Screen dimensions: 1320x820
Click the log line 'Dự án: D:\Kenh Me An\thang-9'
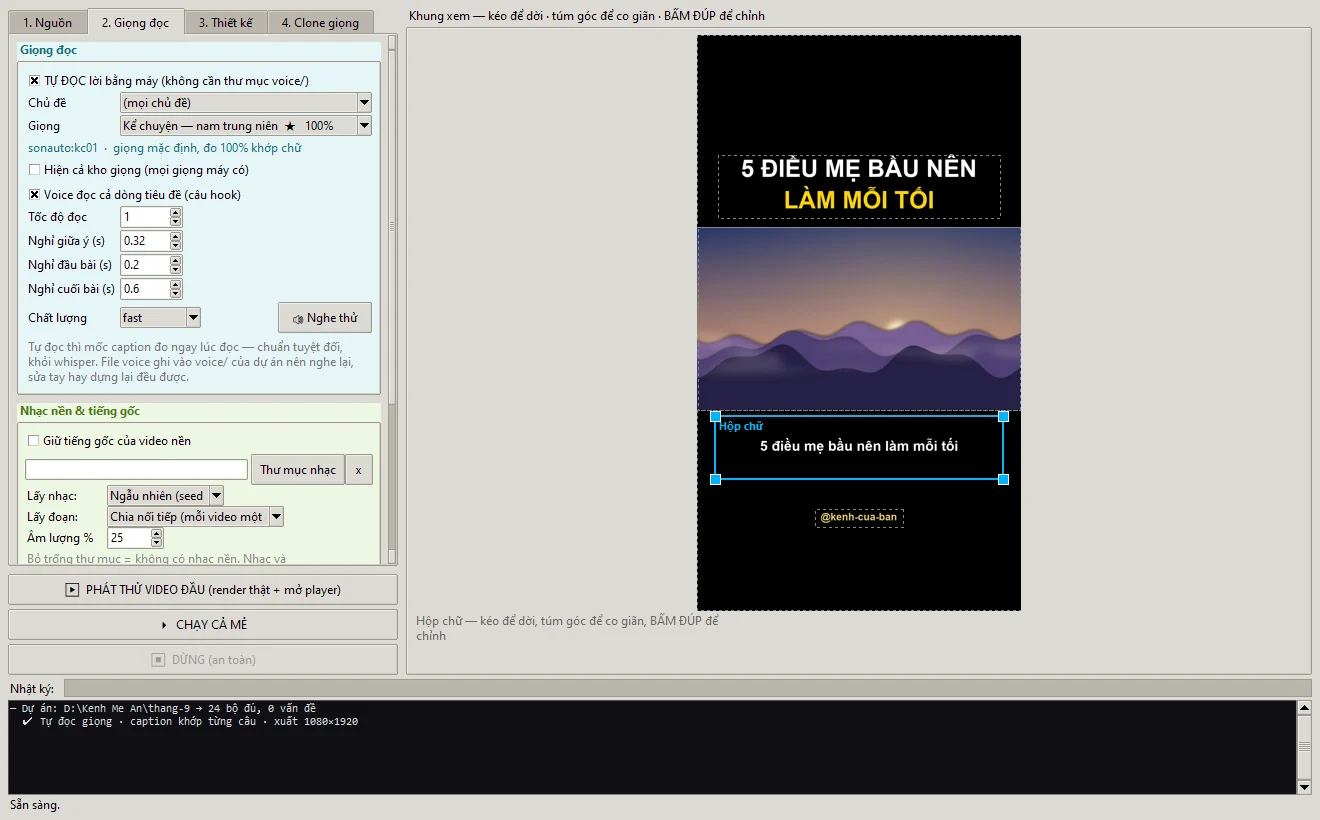[x=163, y=708]
